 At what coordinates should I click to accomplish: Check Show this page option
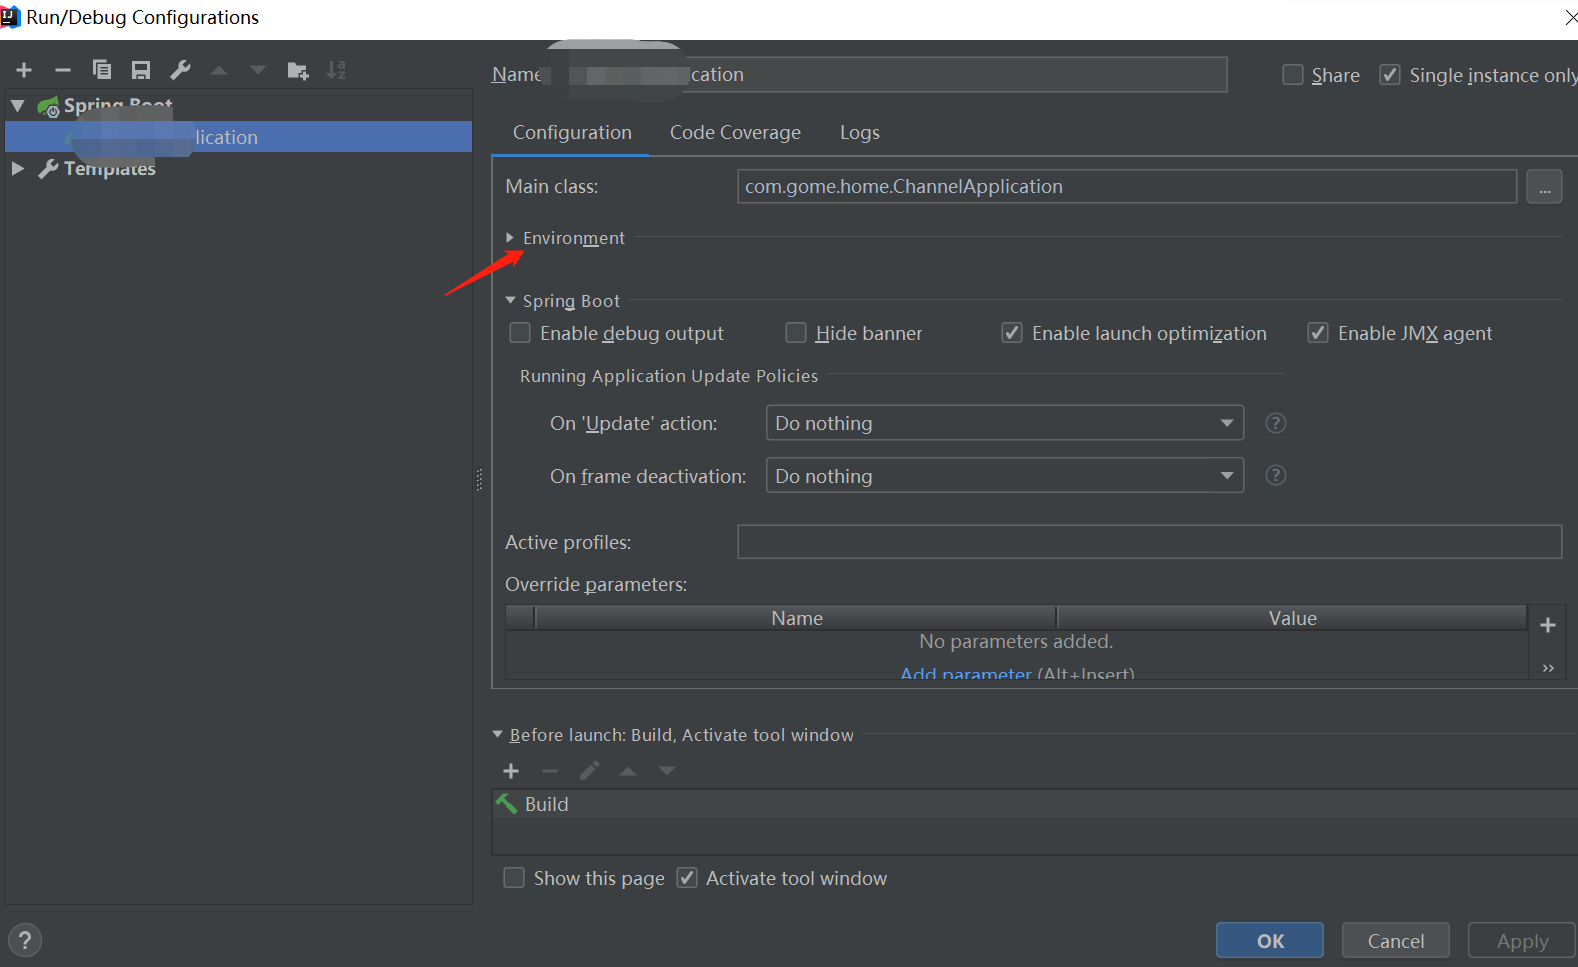(x=514, y=878)
